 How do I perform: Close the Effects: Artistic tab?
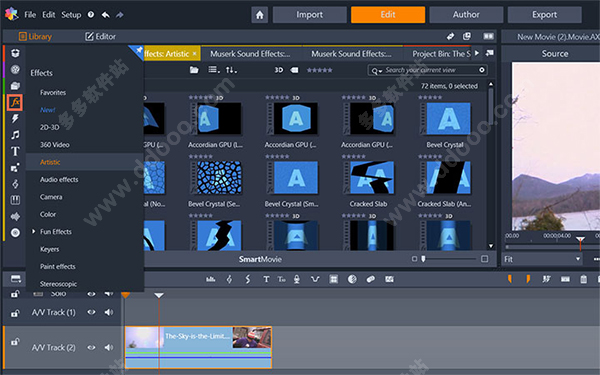click(x=194, y=54)
